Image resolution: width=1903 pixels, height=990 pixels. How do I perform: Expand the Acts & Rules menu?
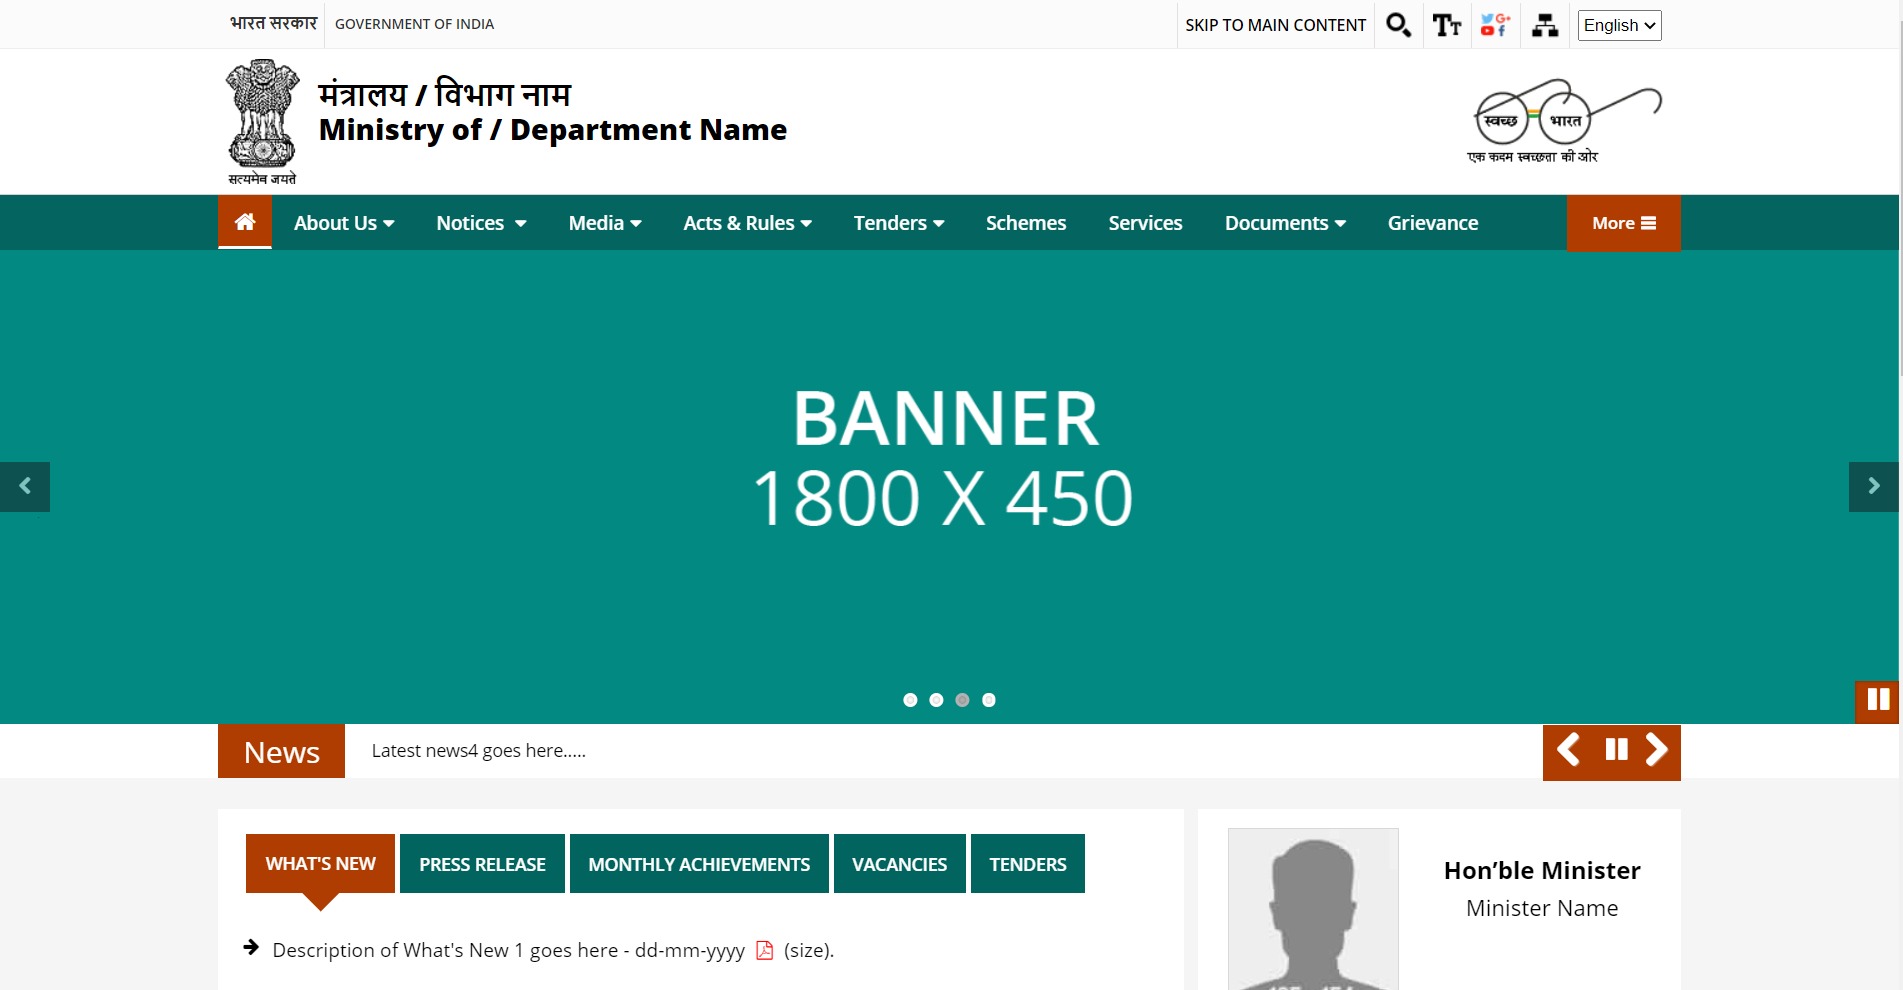pyautogui.click(x=747, y=223)
